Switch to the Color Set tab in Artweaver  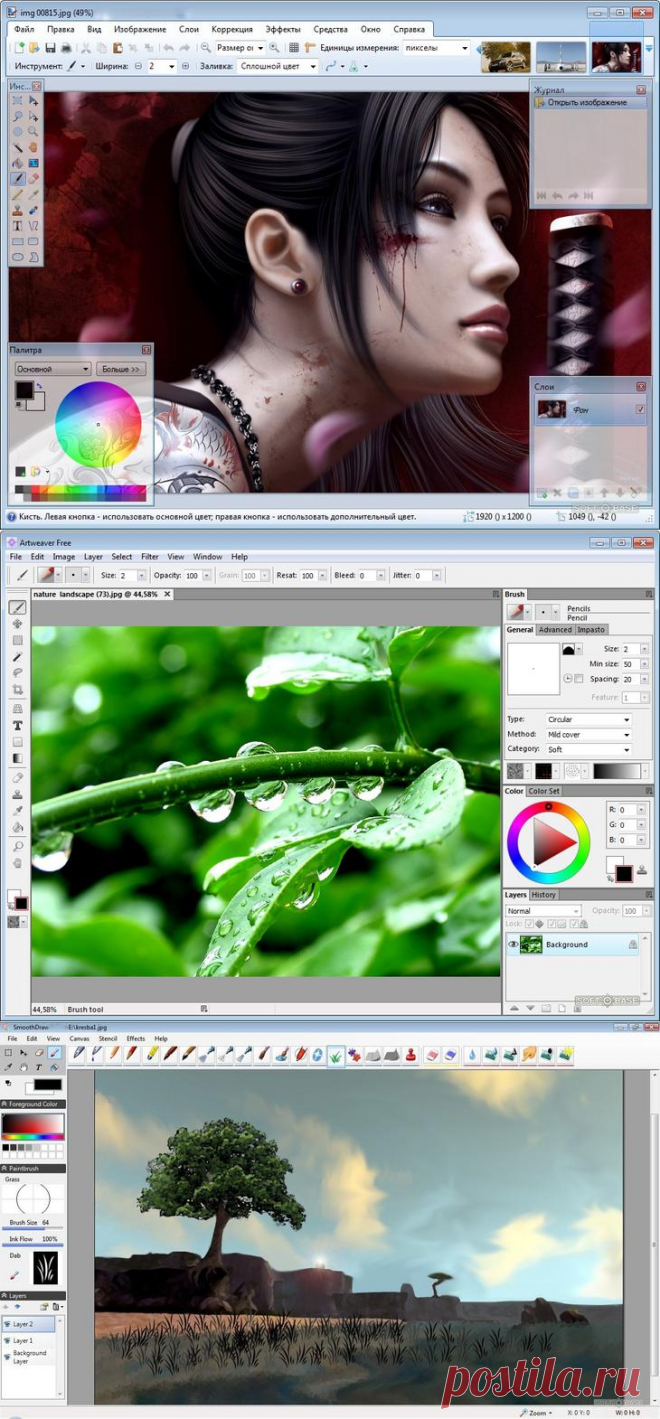[x=545, y=791]
